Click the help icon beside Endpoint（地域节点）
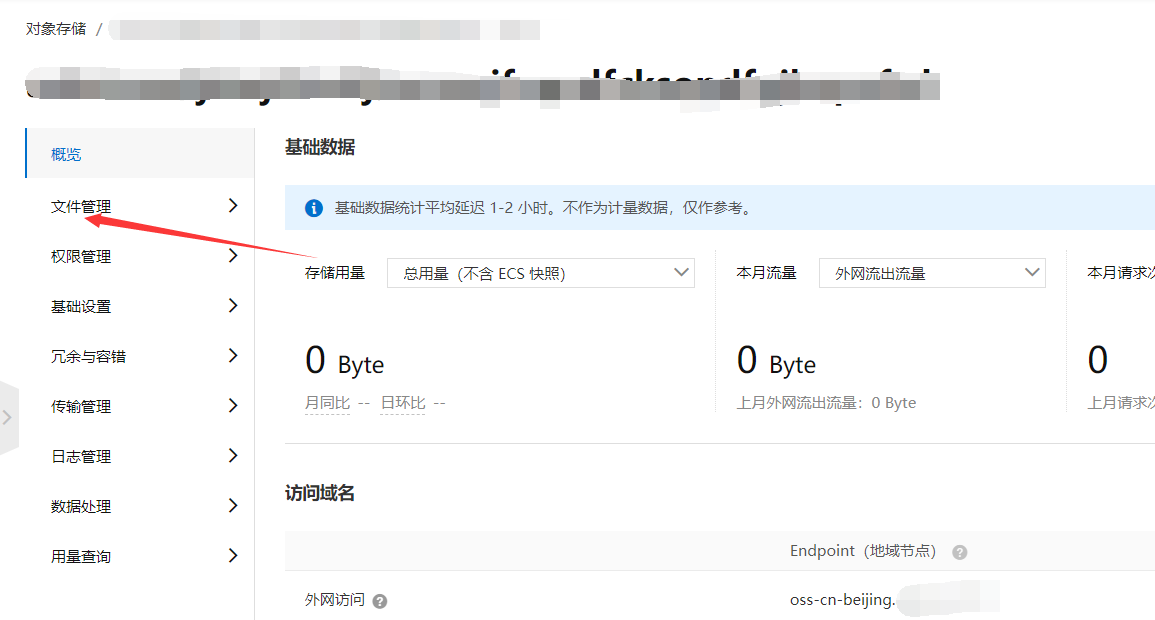Screen dimensions: 1155x620 coord(959,551)
